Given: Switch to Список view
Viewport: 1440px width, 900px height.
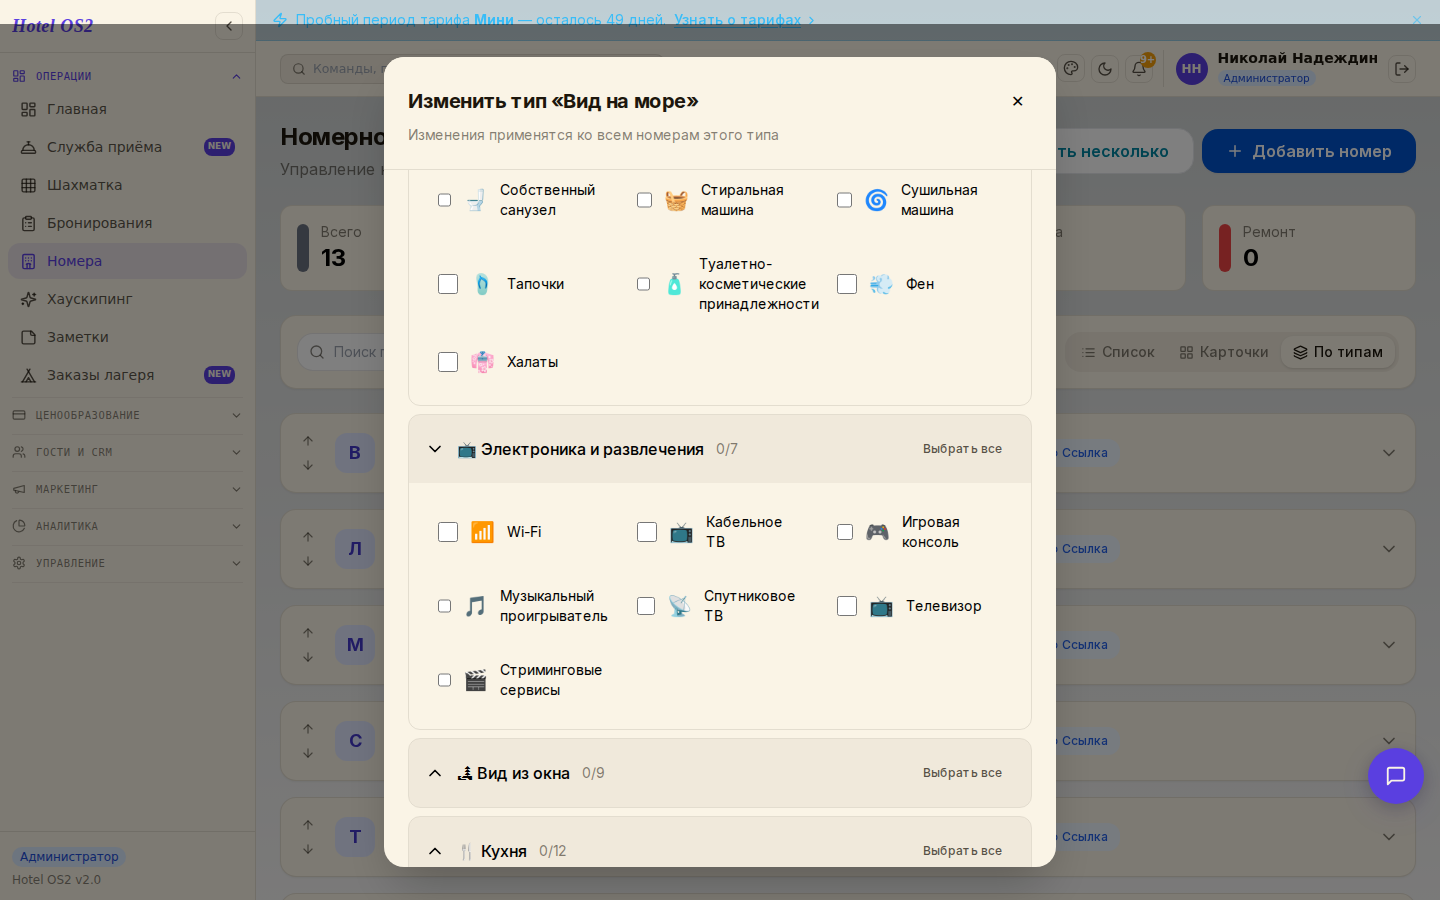Looking at the screenshot, I should coord(1118,352).
